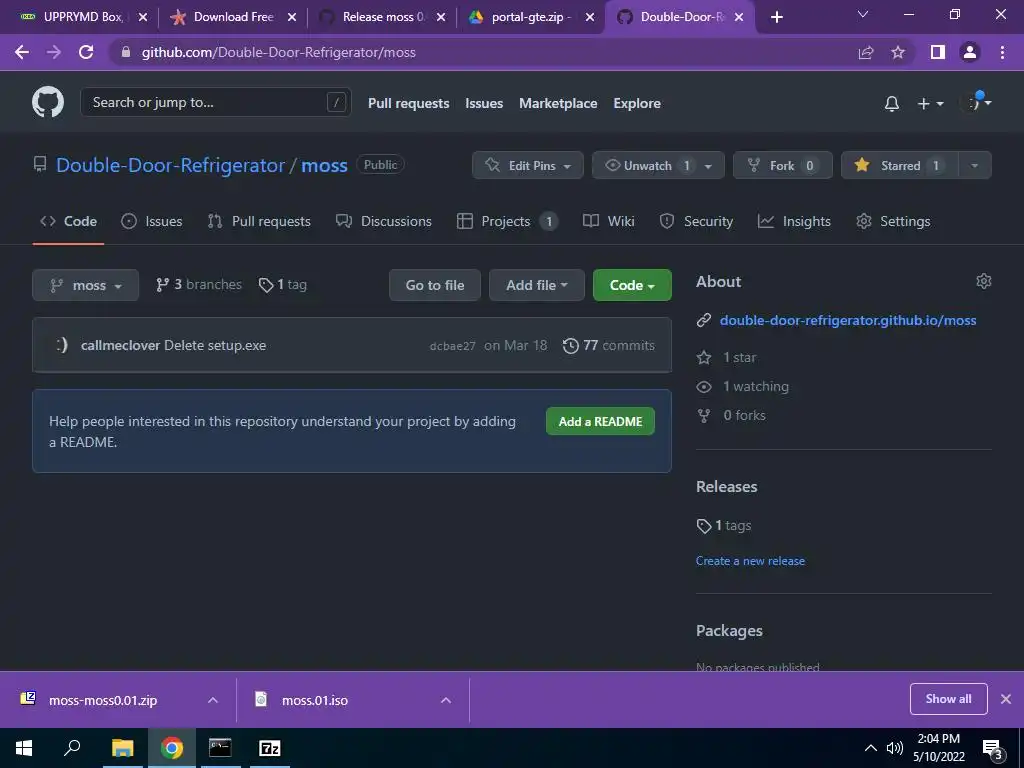Bookmark page with star icon in address bar
This screenshot has height=768, width=1024.
coord(898,52)
